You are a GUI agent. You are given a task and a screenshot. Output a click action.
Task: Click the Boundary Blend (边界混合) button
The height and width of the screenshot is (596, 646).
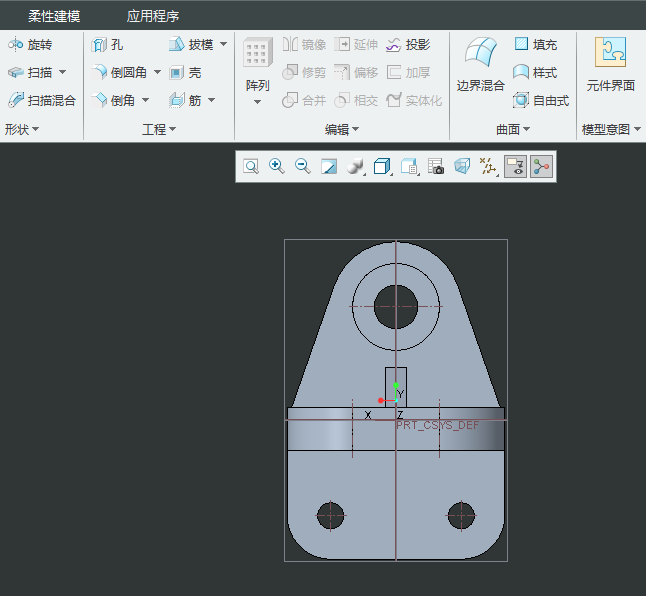[x=480, y=66]
